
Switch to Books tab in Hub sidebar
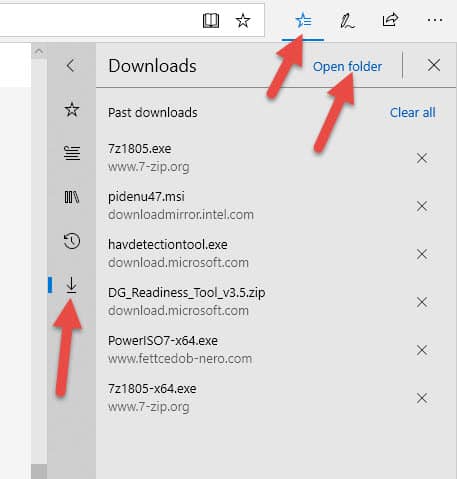[x=72, y=197]
